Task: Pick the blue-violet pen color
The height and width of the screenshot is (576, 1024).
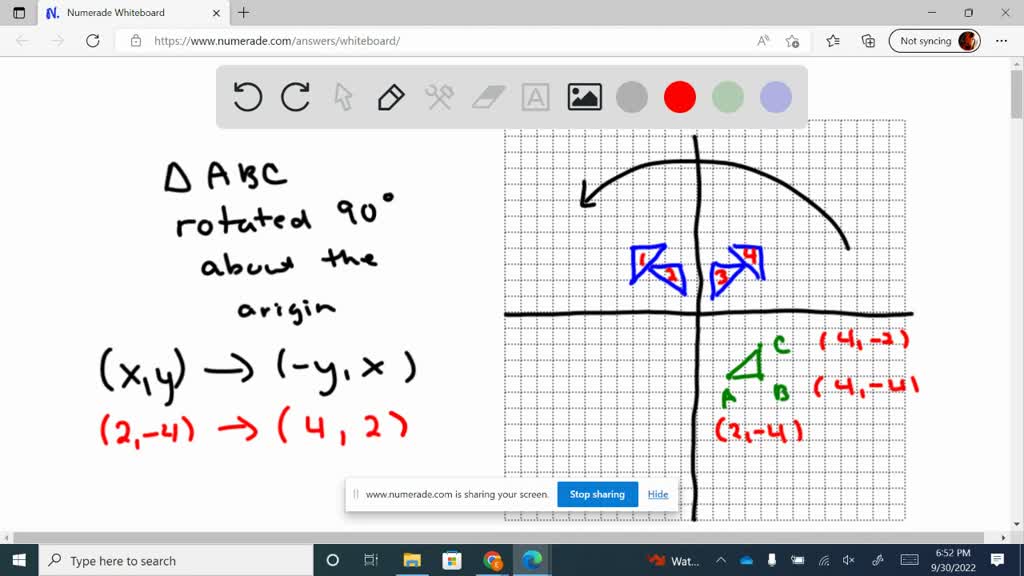Action: tap(776, 97)
